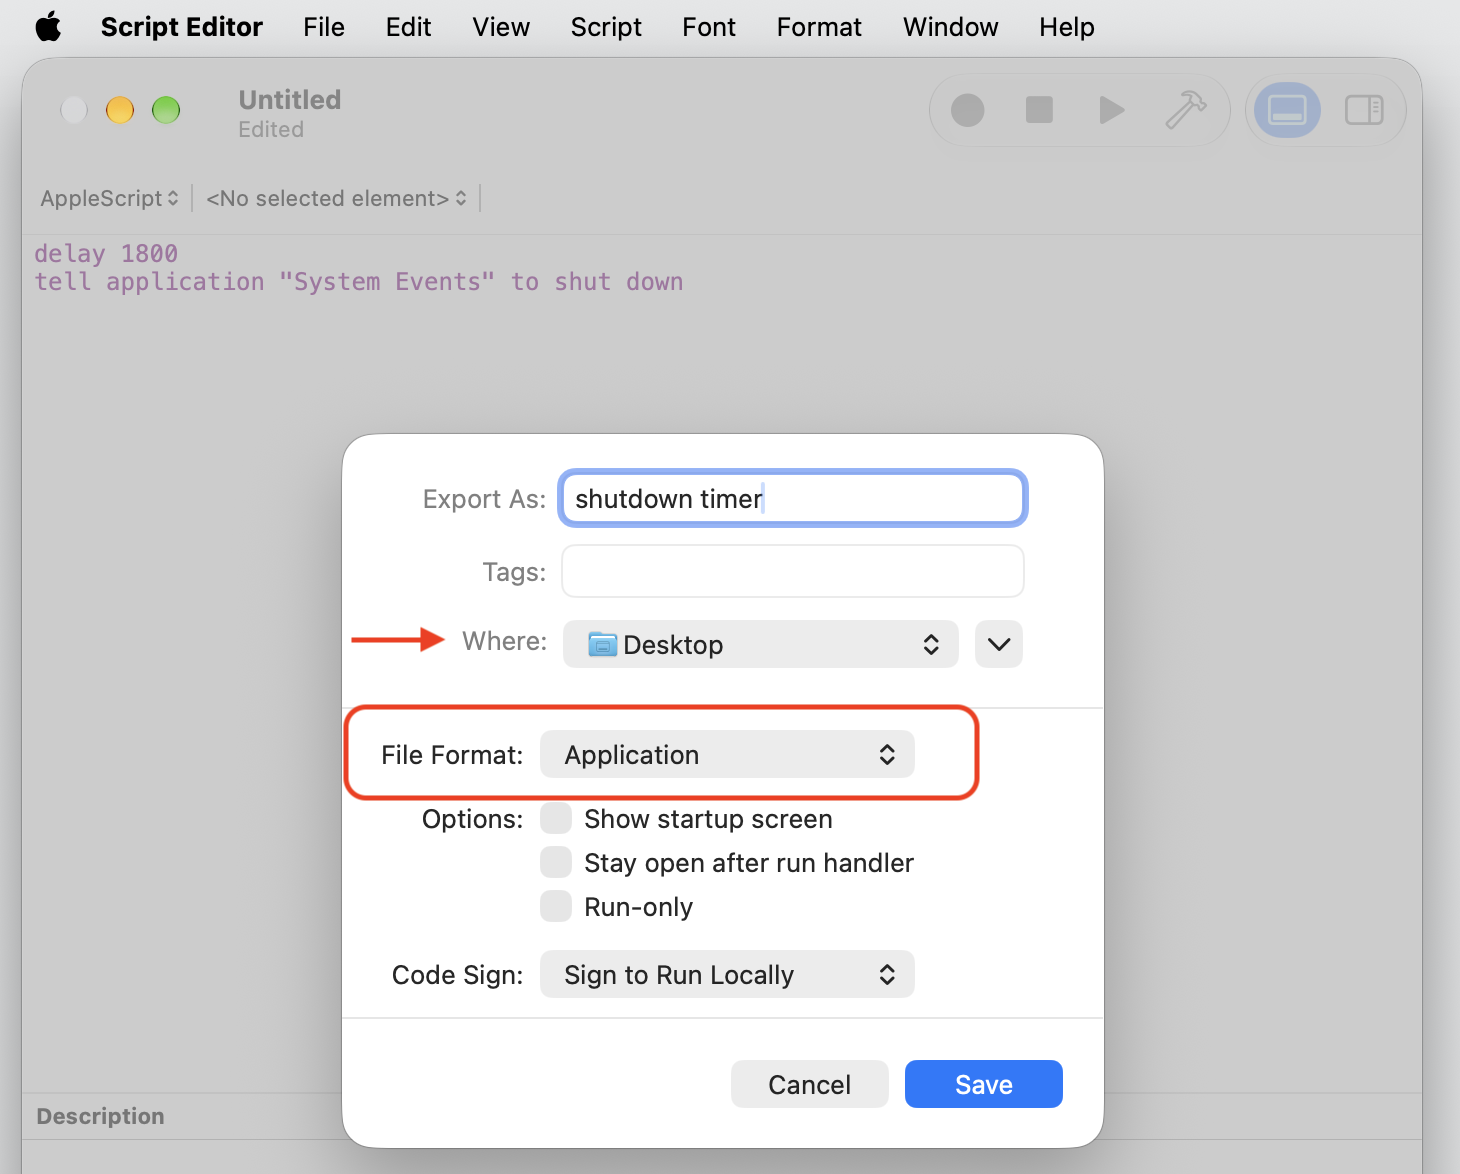1460x1174 pixels.
Task: Open the Script Editor app menu
Action: click(181, 27)
